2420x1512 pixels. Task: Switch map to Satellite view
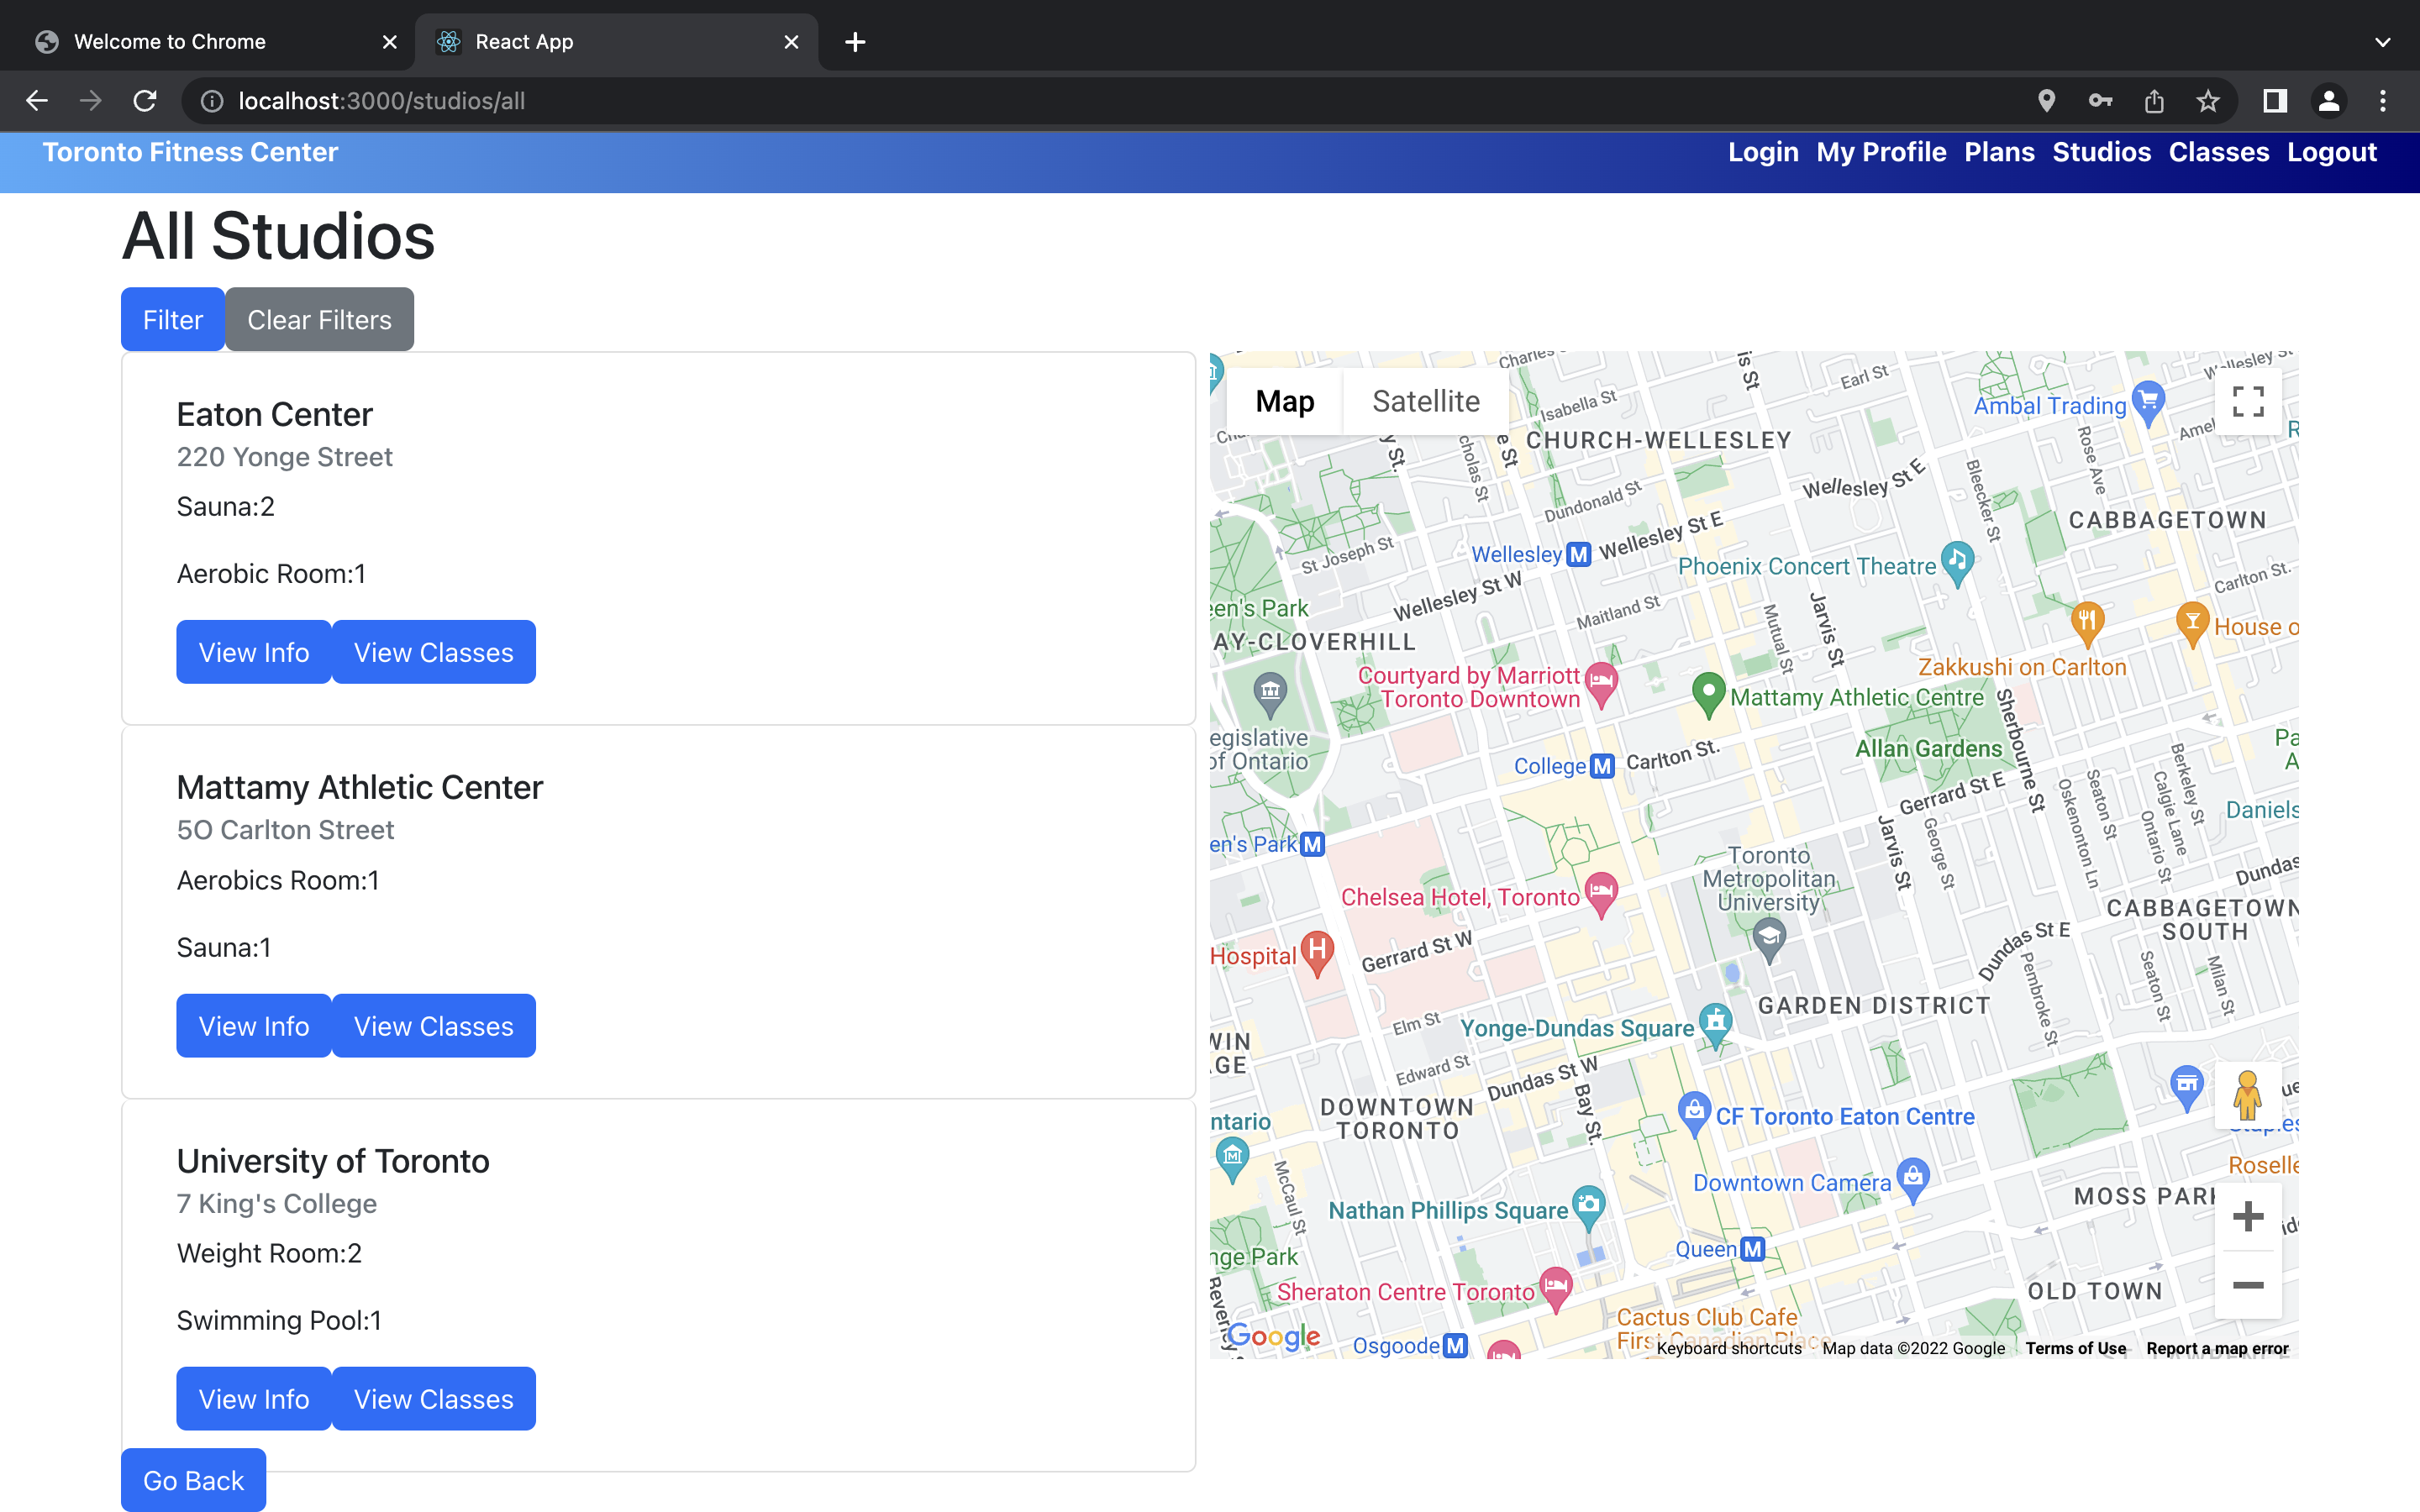pyautogui.click(x=1425, y=402)
